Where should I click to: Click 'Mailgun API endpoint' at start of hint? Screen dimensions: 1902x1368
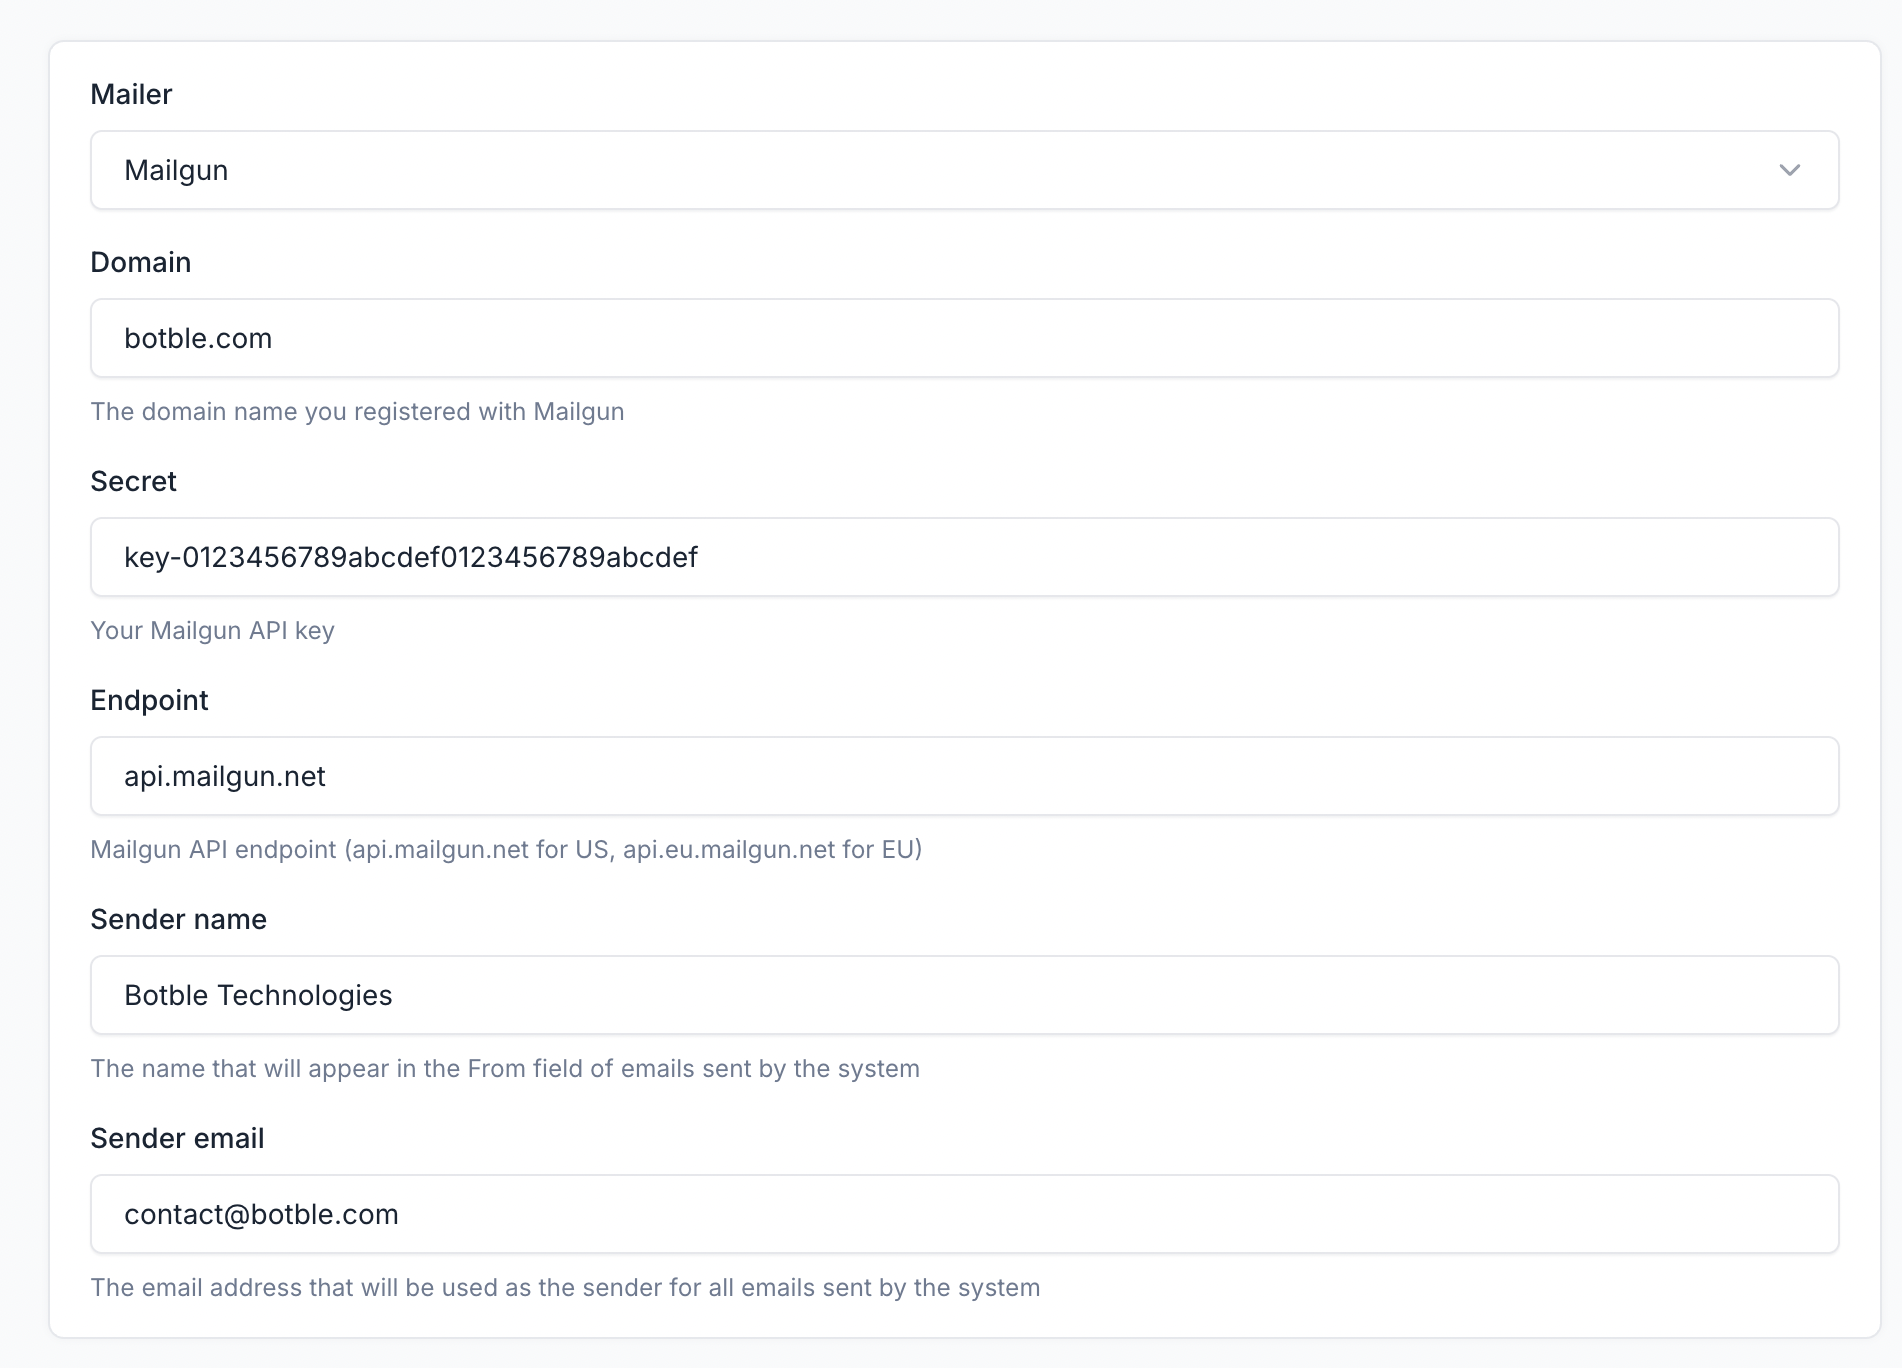[213, 850]
